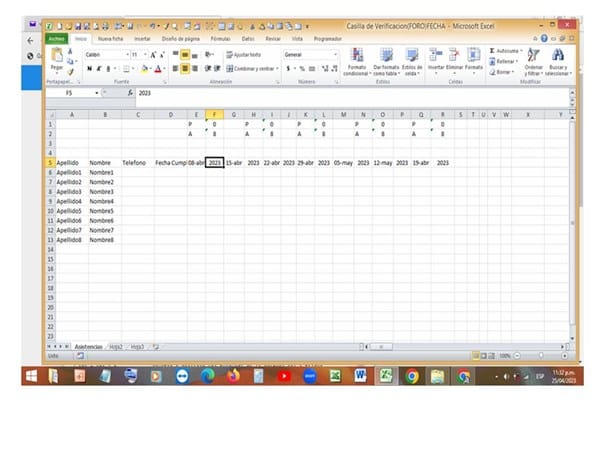600x450 pixels.
Task: Open Ordenar y filtrar menu
Action: click(533, 62)
